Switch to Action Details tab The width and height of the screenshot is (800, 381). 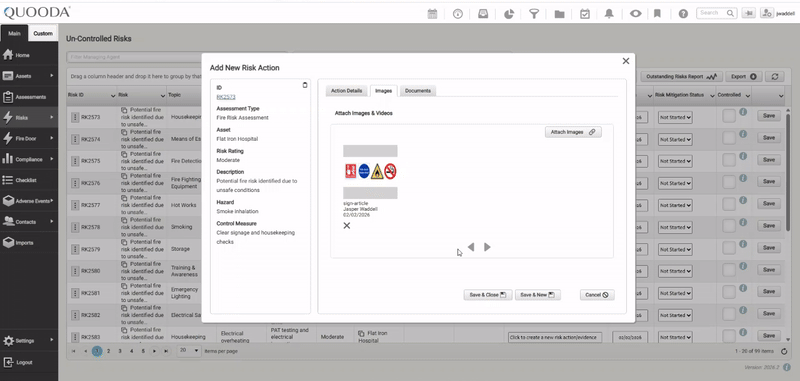point(346,91)
